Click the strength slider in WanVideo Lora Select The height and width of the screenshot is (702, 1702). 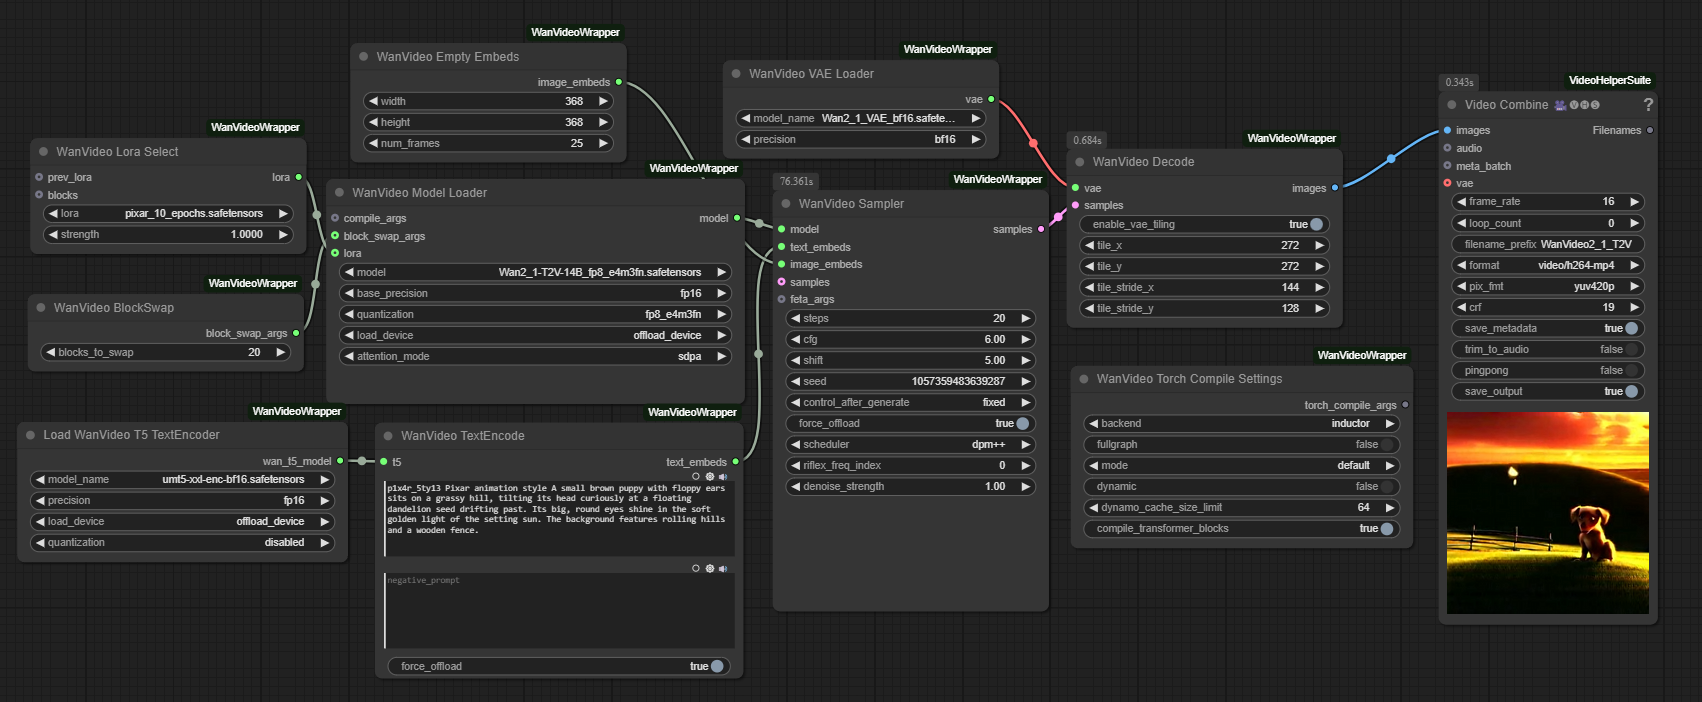pos(168,235)
